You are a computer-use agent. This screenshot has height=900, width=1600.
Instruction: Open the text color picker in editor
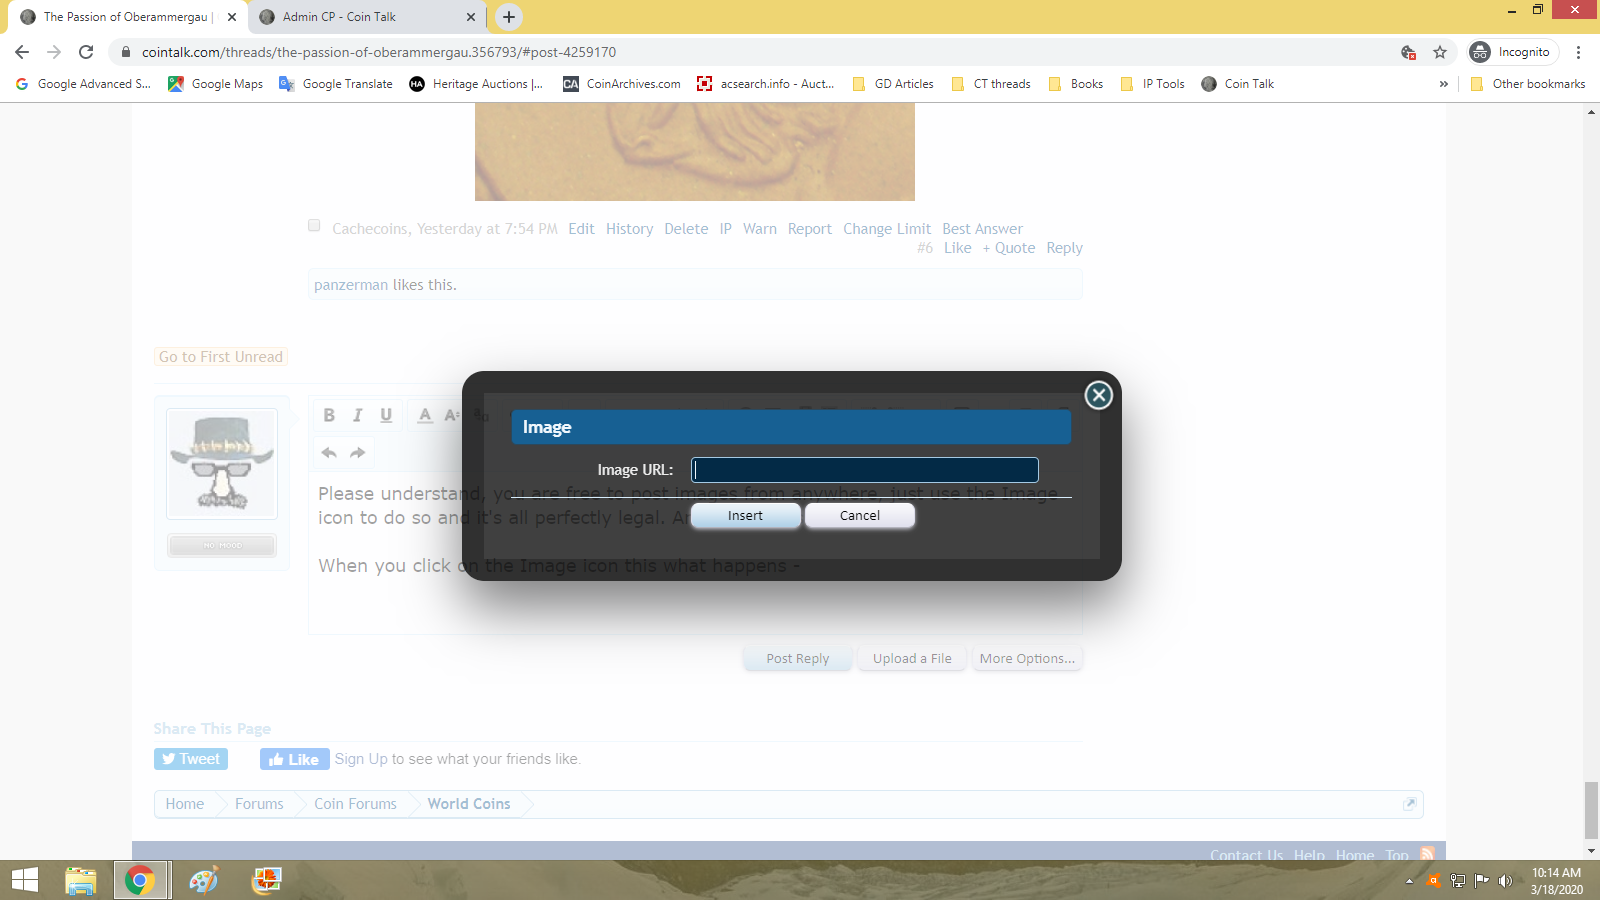(425, 415)
